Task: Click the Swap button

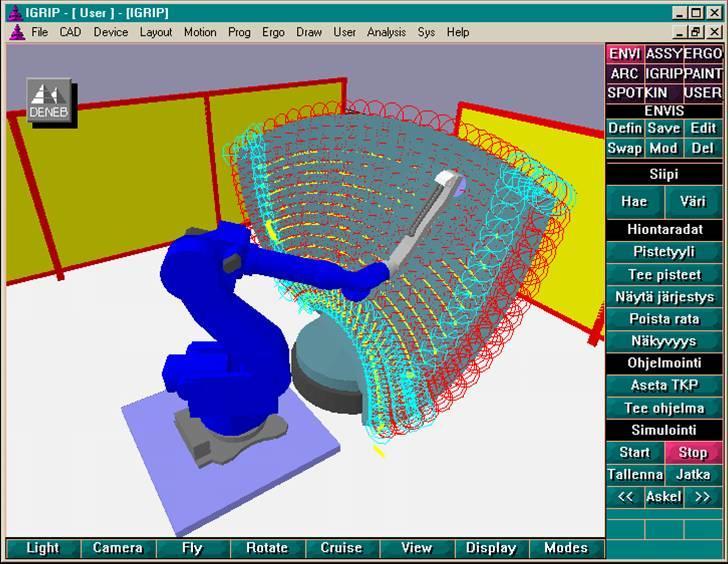Action: (625, 149)
